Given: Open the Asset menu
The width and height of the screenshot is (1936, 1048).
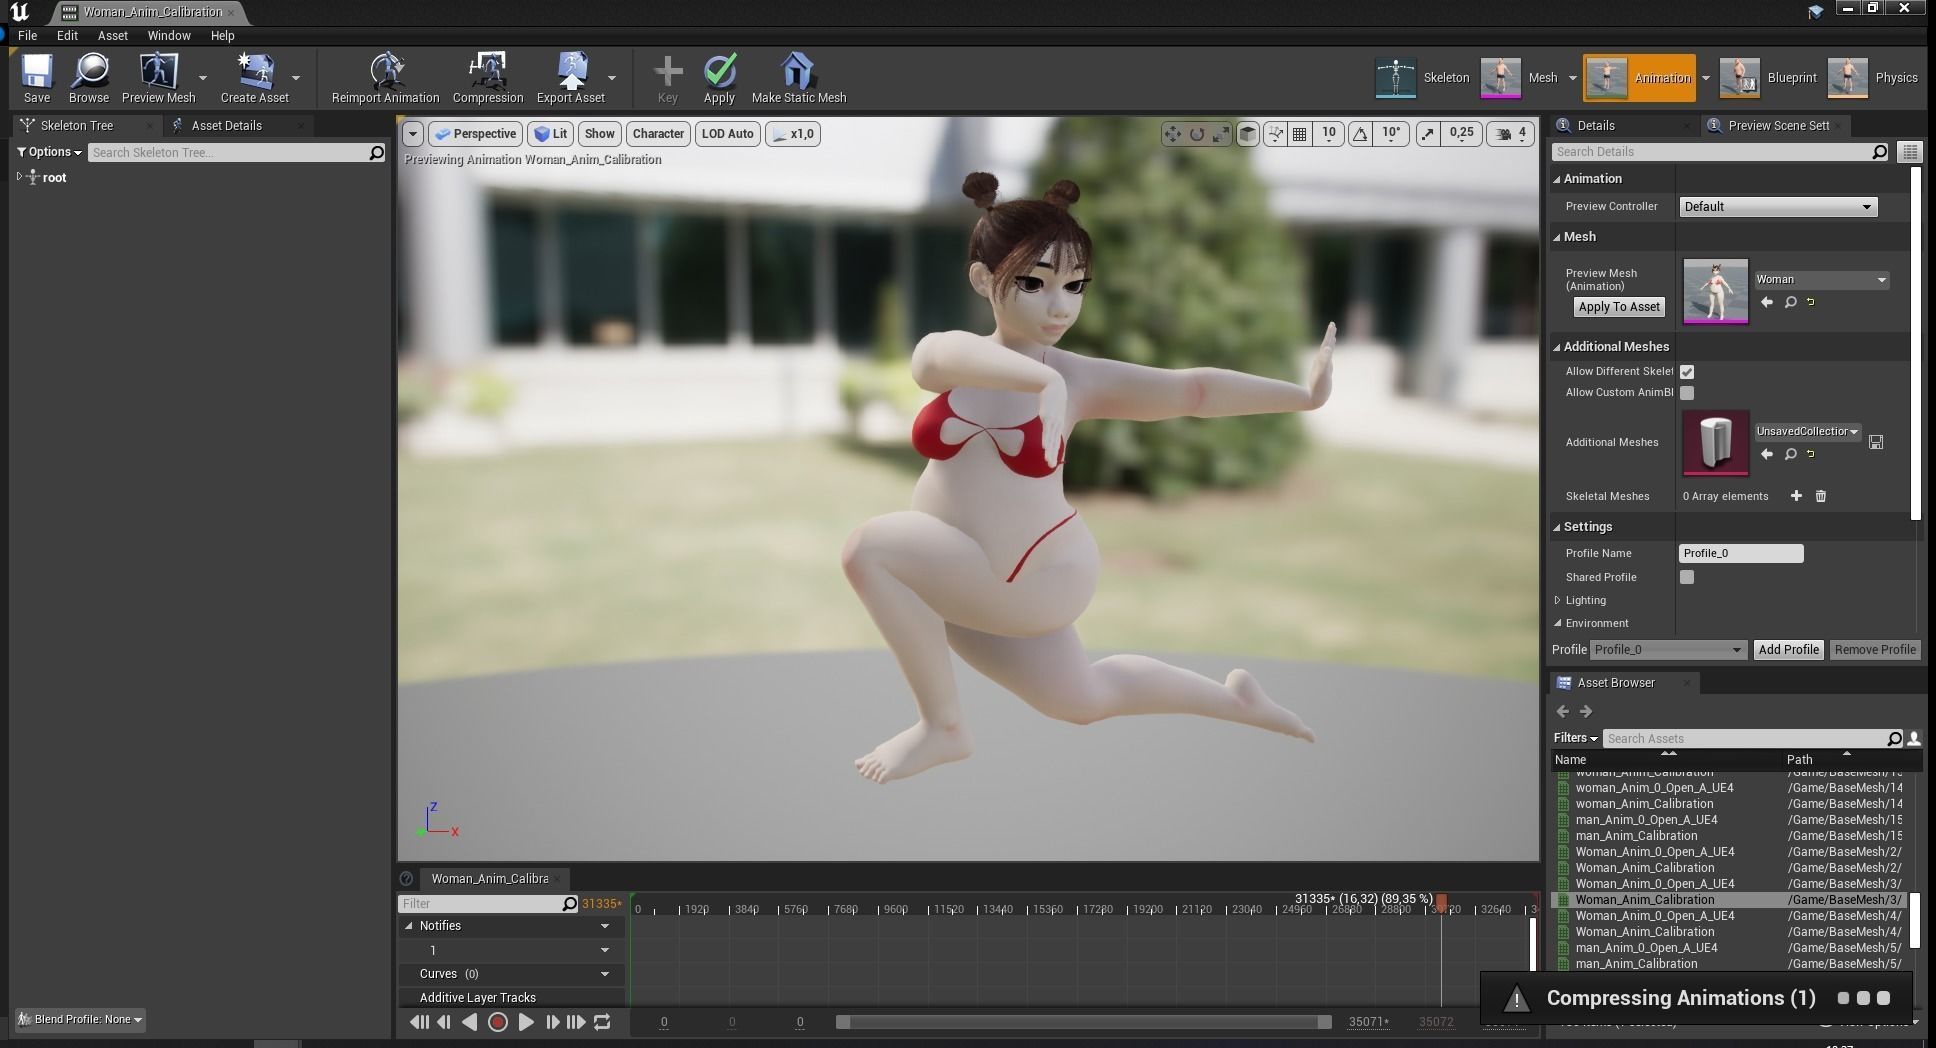Looking at the screenshot, I should [x=112, y=35].
